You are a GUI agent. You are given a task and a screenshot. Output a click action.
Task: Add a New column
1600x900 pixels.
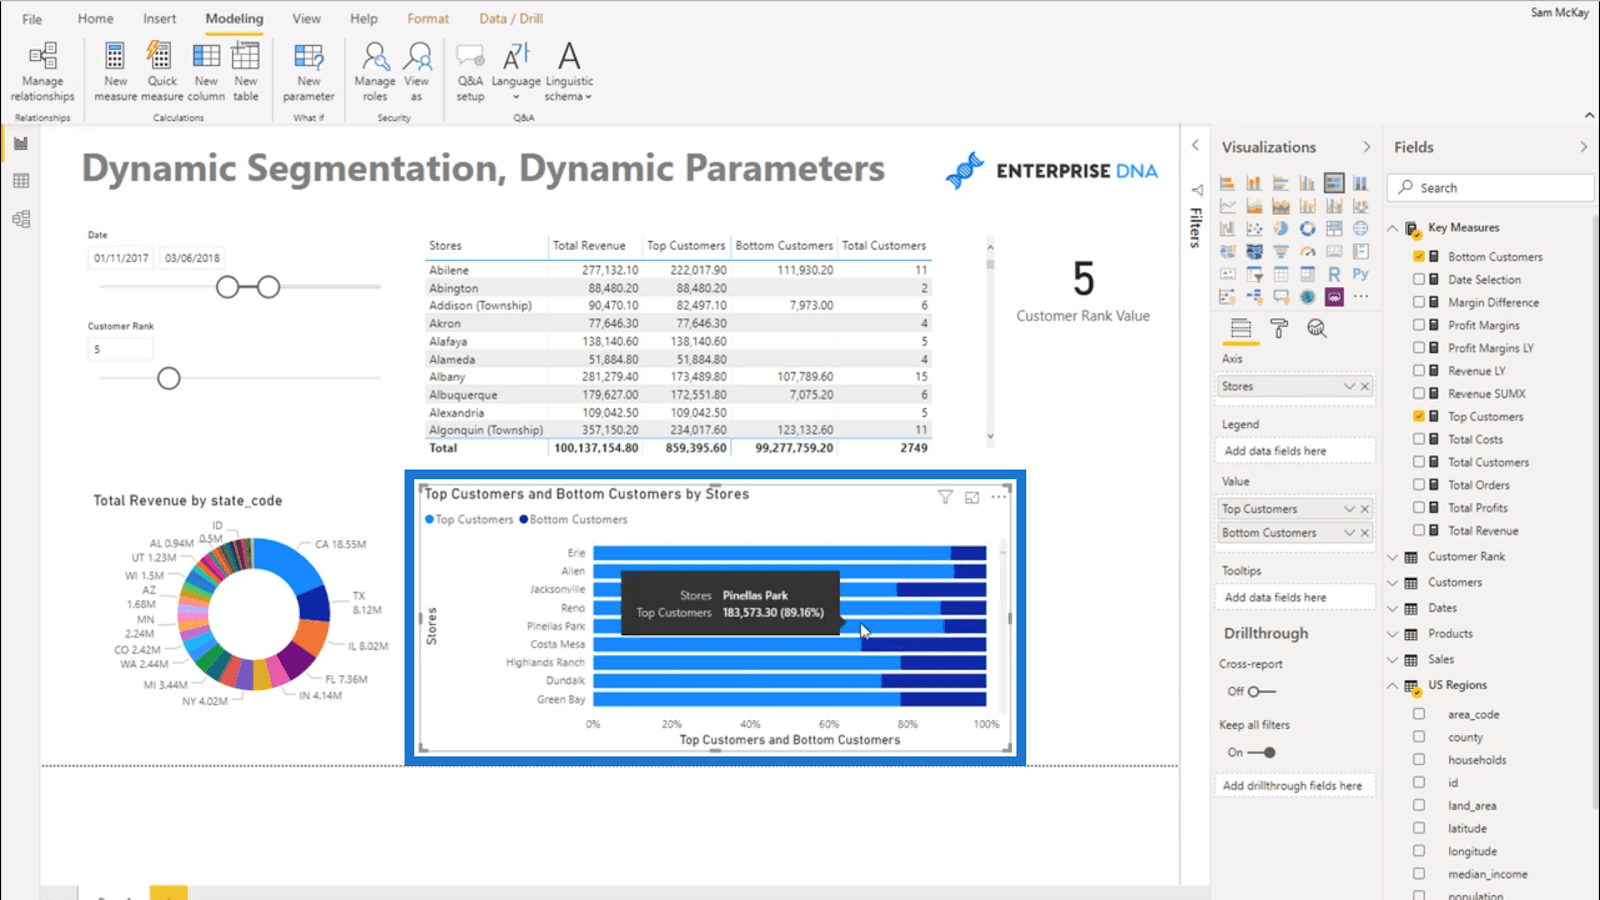click(206, 71)
